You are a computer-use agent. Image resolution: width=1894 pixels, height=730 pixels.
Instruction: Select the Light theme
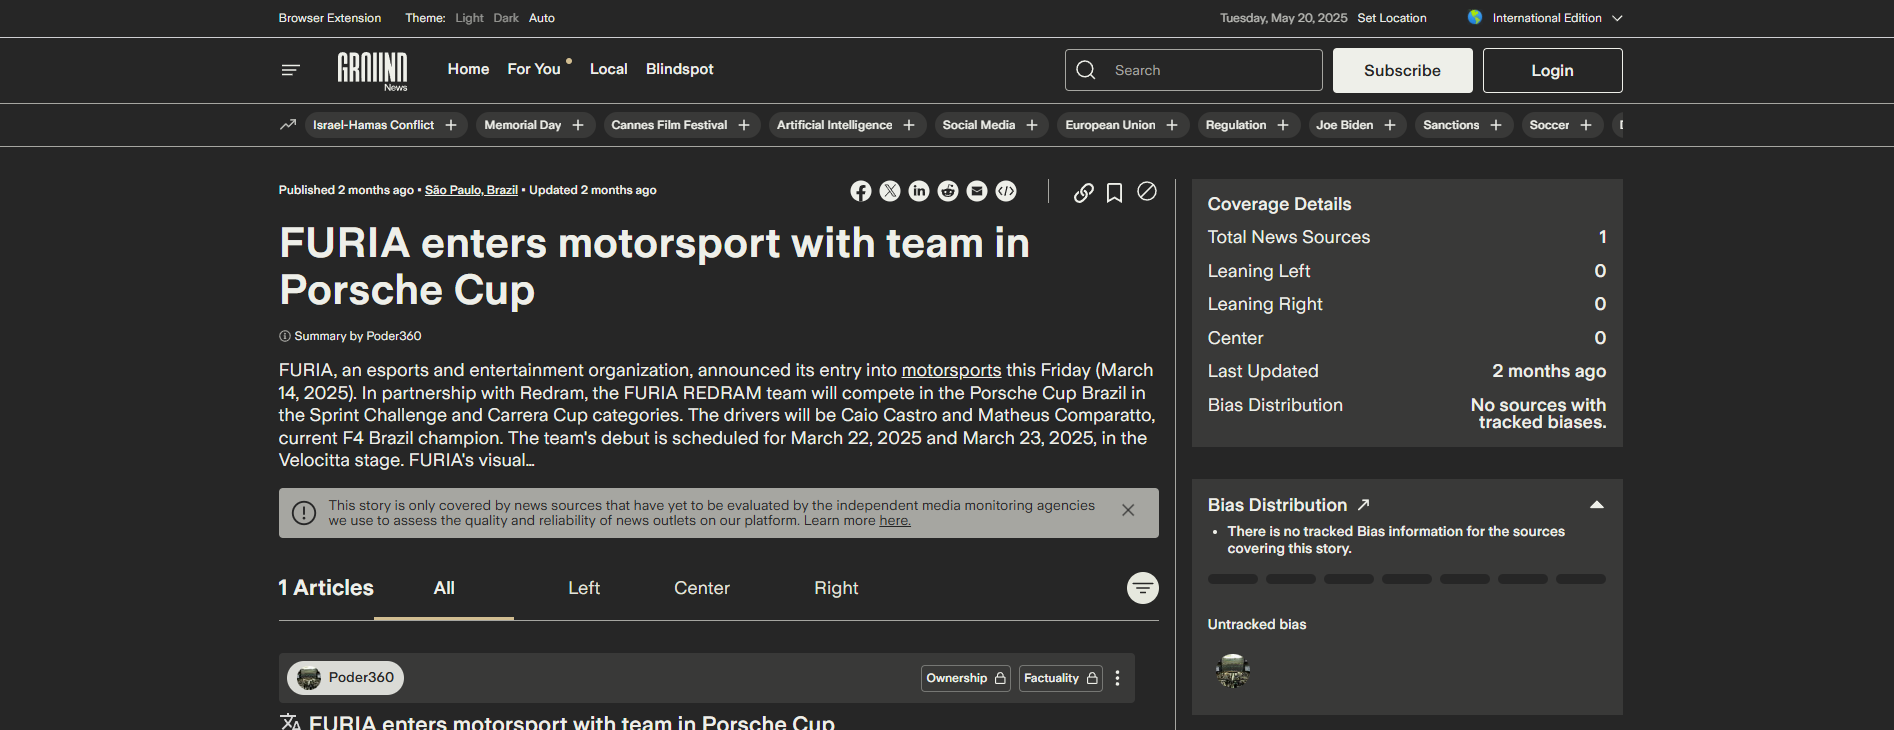coord(469,18)
